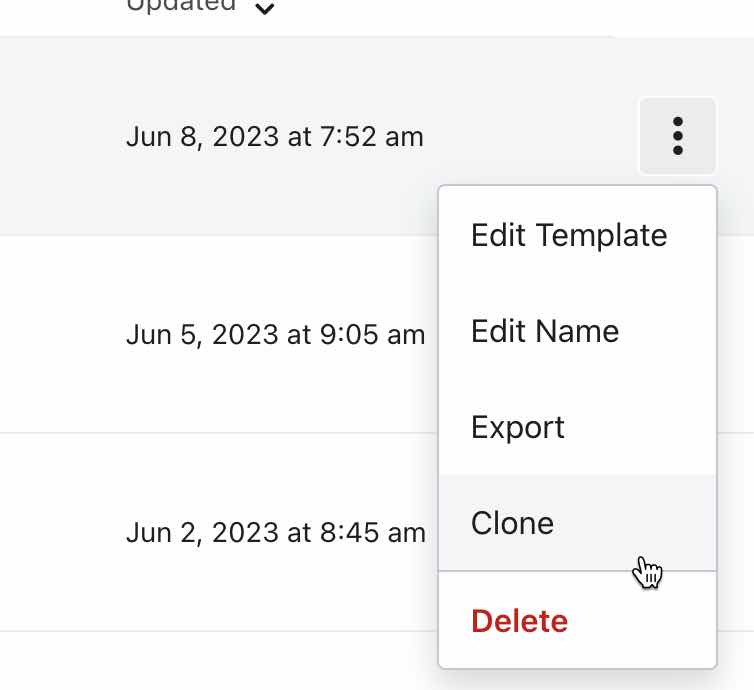Click the empty space right of Edit Name
This screenshot has width=754, height=690.
pyautogui.click(x=670, y=331)
